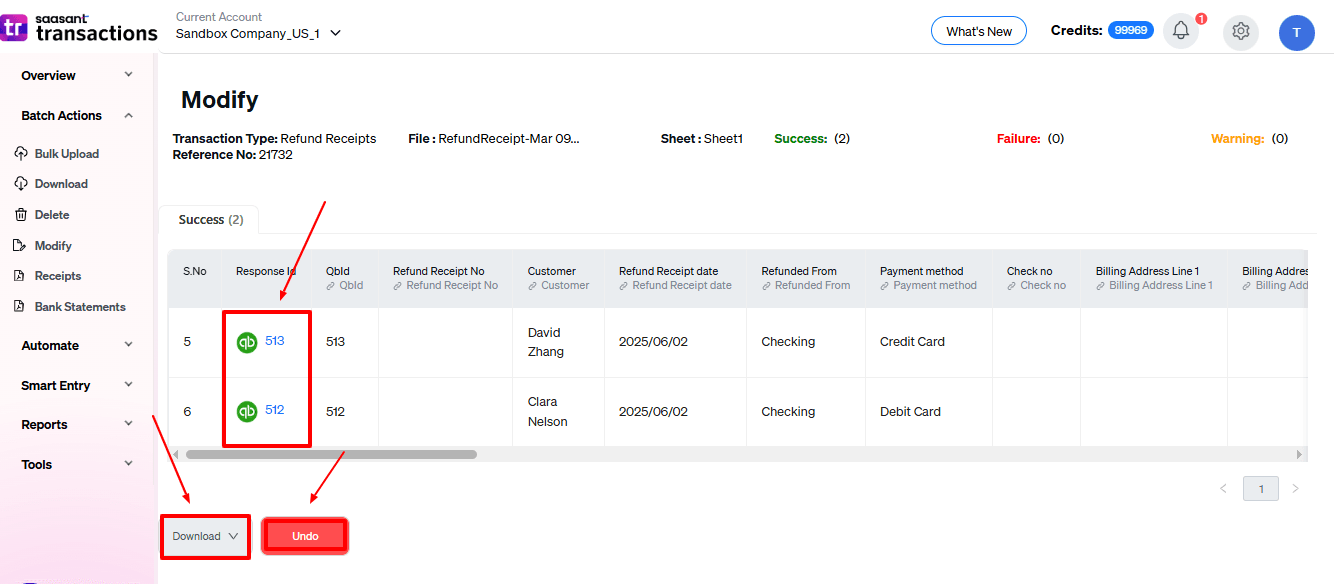Select the Success (2) tab
The width and height of the screenshot is (1334, 584).
click(210, 220)
